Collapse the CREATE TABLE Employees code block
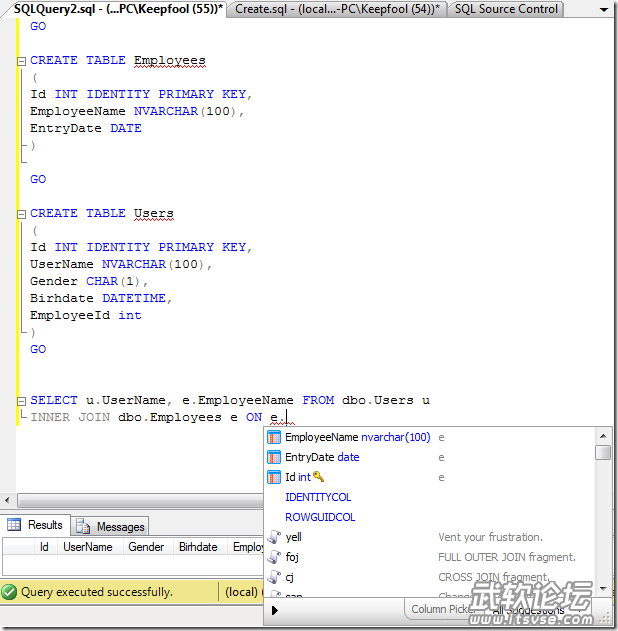This screenshot has width=618, height=631. [x=21, y=61]
